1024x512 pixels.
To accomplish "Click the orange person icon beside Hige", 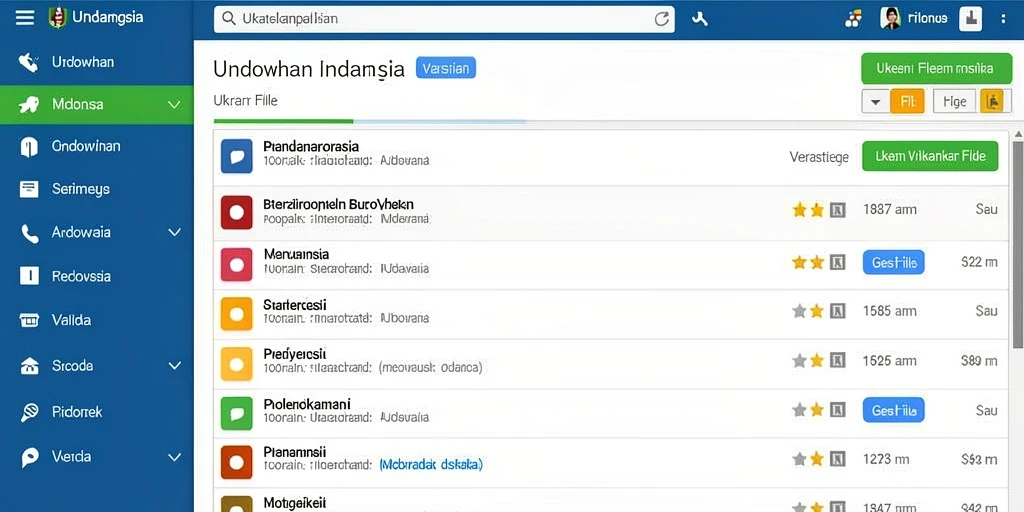I will 992,101.
